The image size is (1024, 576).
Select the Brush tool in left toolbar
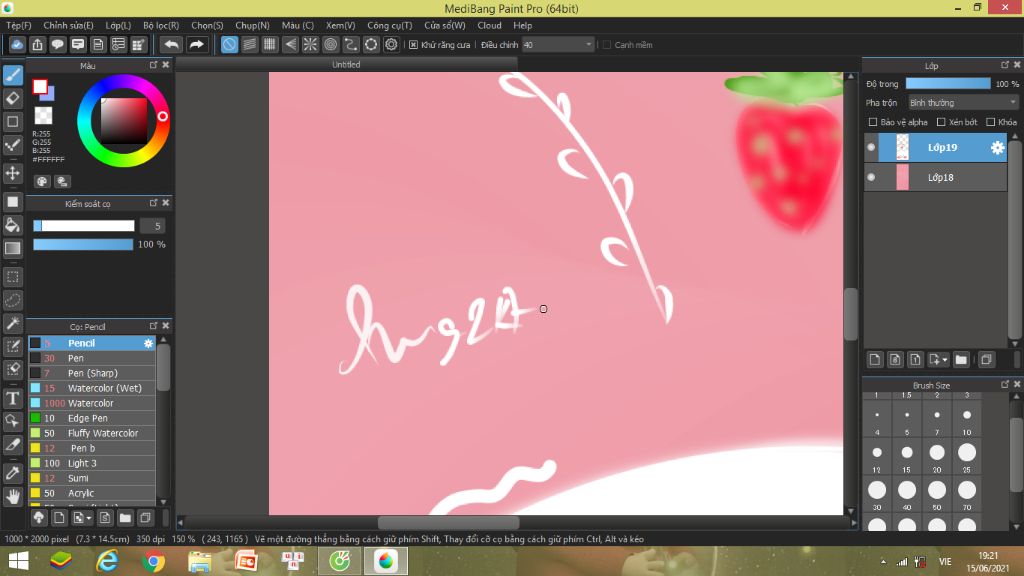coord(12,75)
